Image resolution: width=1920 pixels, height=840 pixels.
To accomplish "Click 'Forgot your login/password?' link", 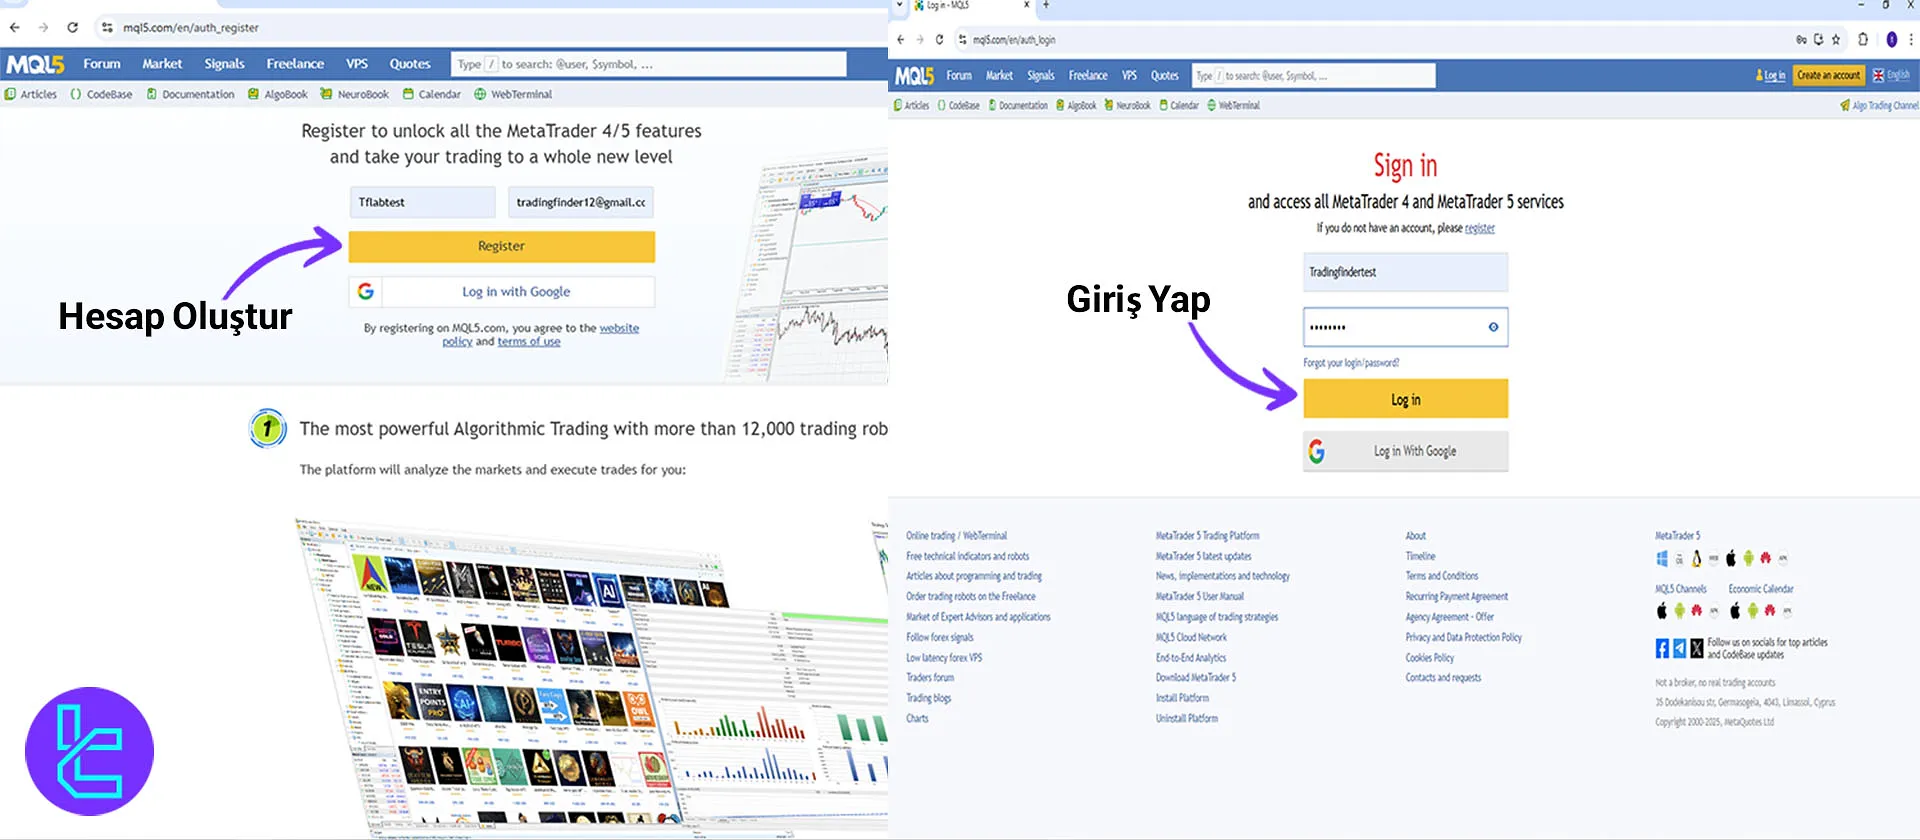I will click(x=1351, y=363).
